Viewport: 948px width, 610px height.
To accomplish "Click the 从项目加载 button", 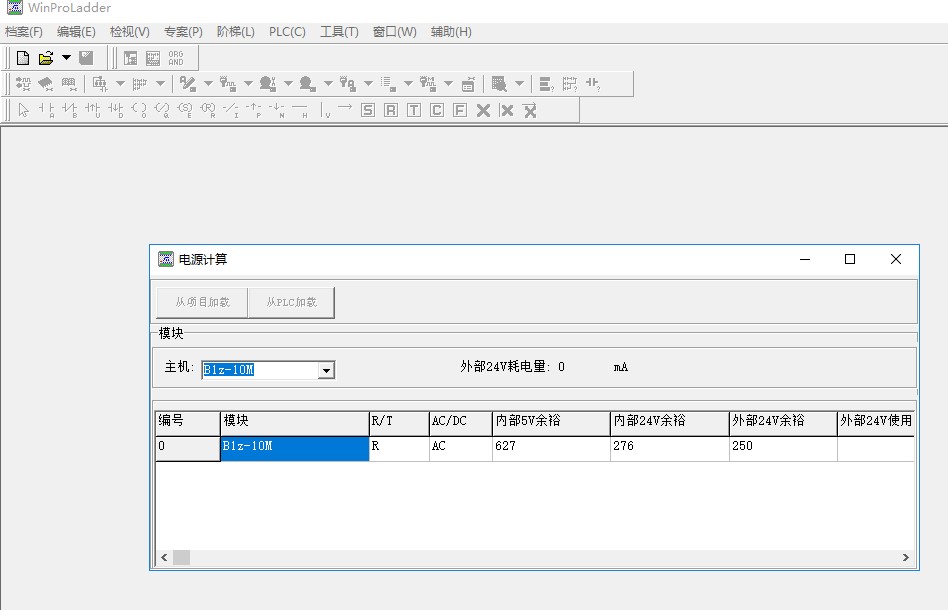I will coord(202,302).
